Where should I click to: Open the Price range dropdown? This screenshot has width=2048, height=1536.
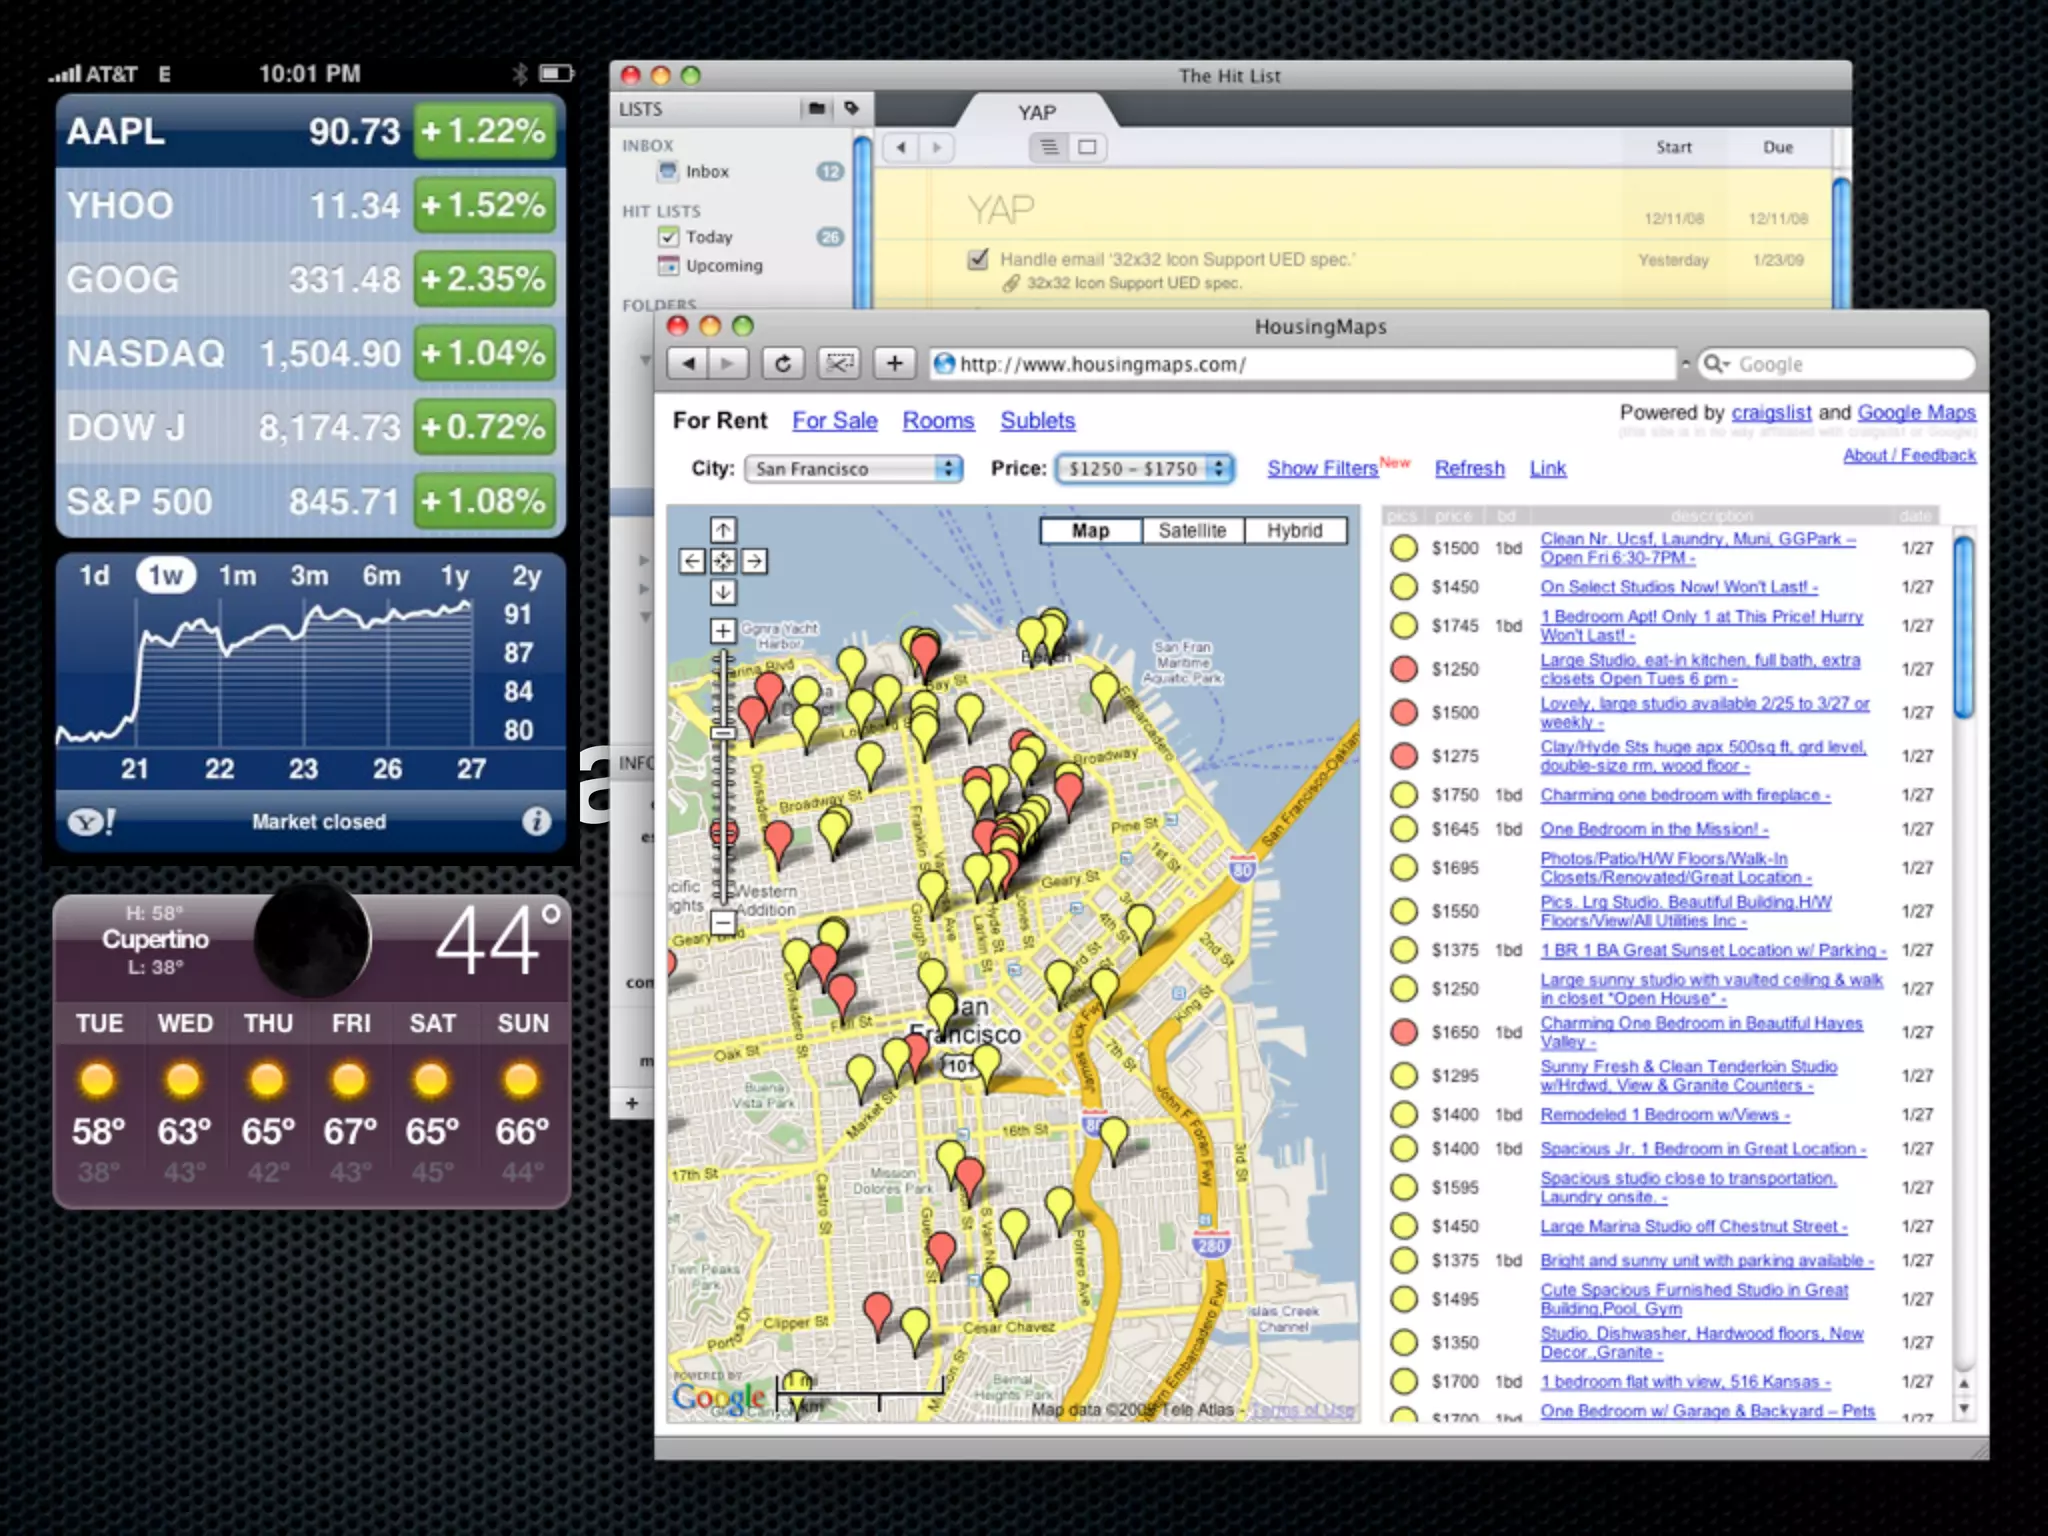coord(1145,469)
